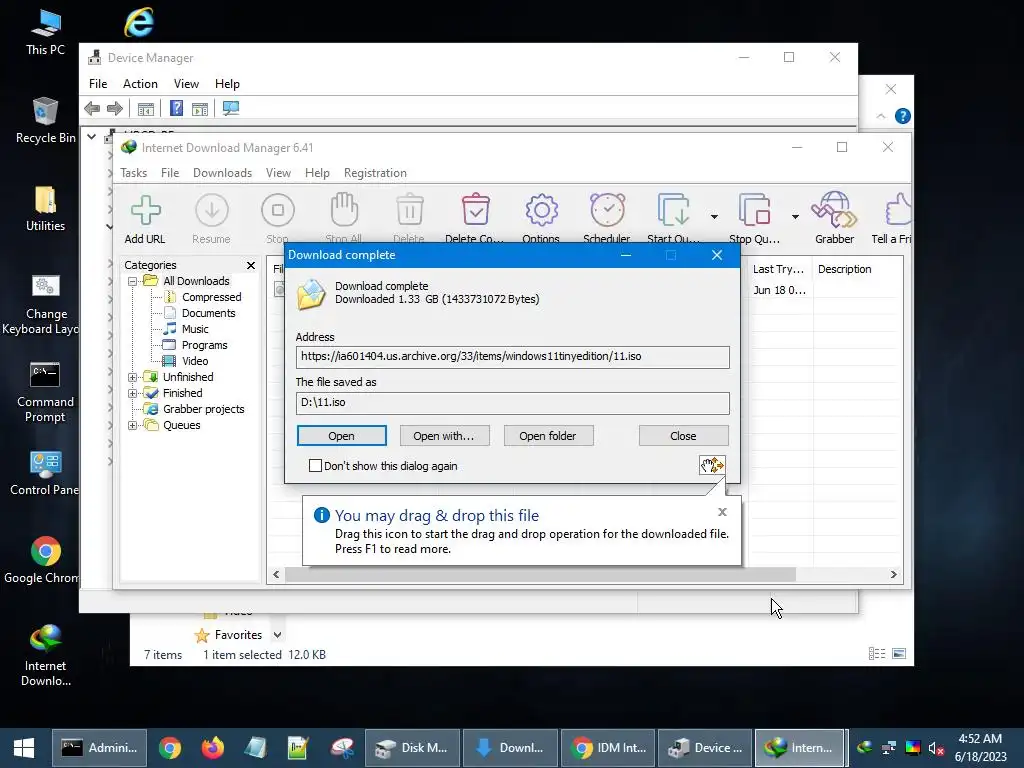The height and width of the screenshot is (768, 1024).
Task: Open the Command Prompt desktop shortcut
Action: point(45,392)
